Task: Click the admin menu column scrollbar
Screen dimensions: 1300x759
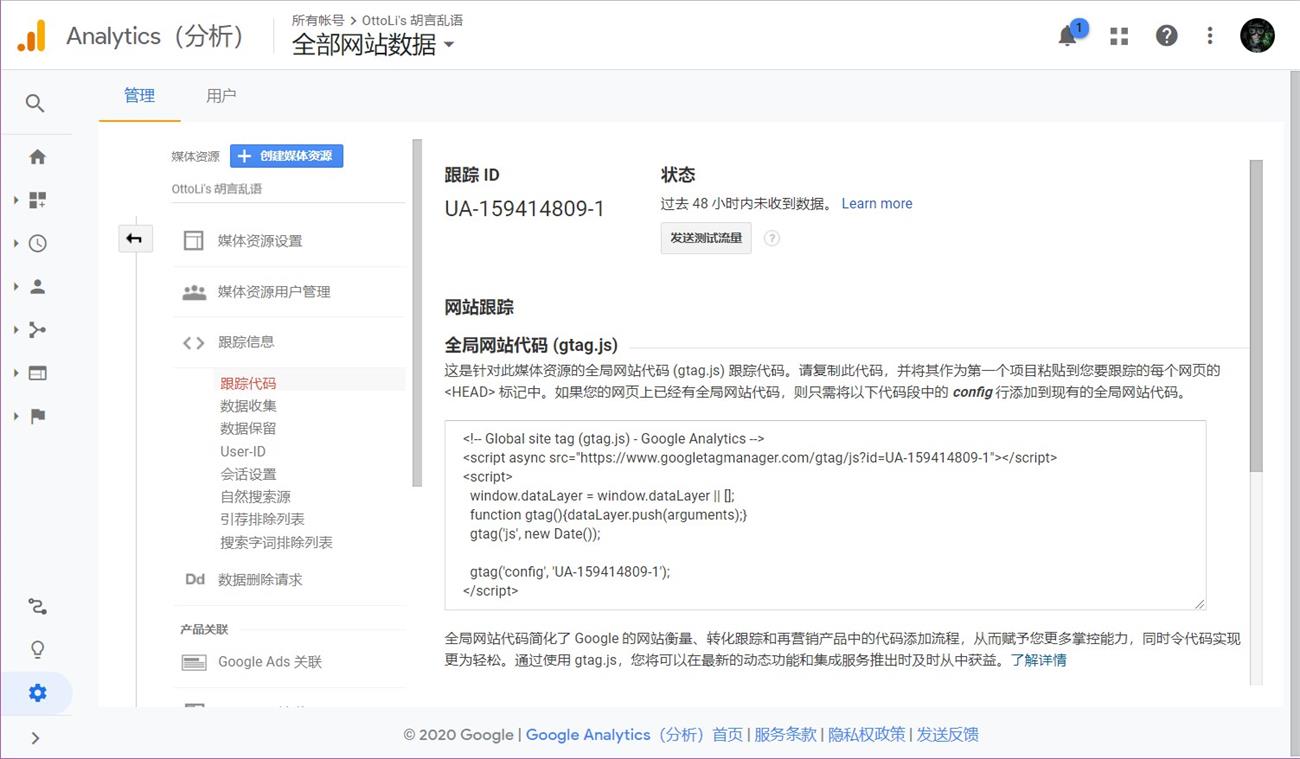Action: click(417, 313)
